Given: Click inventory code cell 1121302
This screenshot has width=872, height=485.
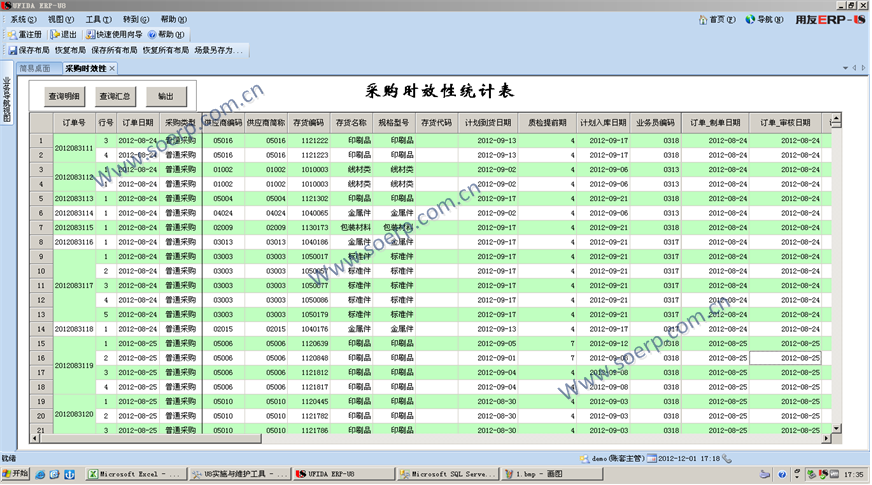Looking at the screenshot, I should [309, 199].
